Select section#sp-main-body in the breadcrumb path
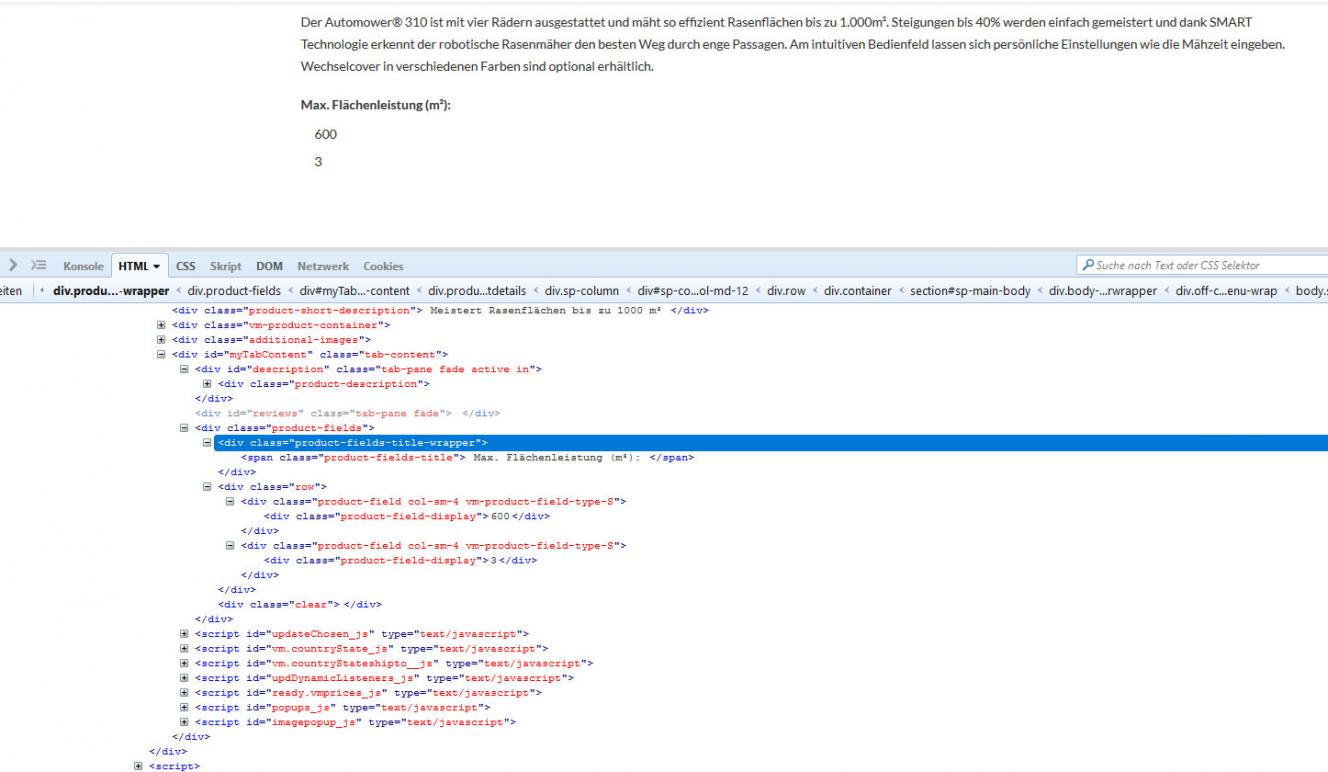 pyautogui.click(x=968, y=292)
